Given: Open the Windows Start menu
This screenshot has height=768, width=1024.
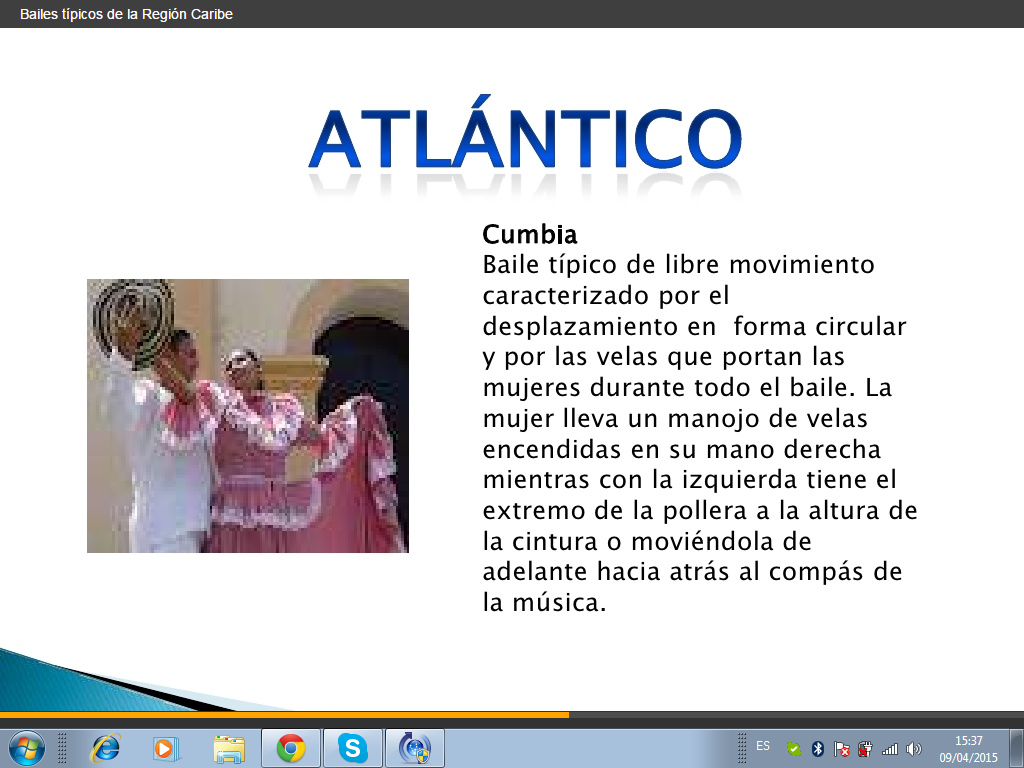Looking at the screenshot, I should [x=27, y=748].
